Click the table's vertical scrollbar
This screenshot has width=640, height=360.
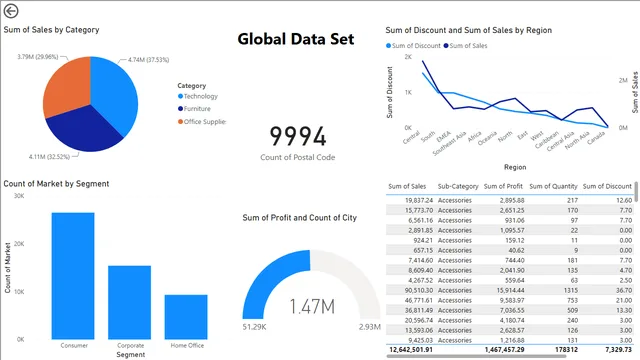click(x=636, y=192)
